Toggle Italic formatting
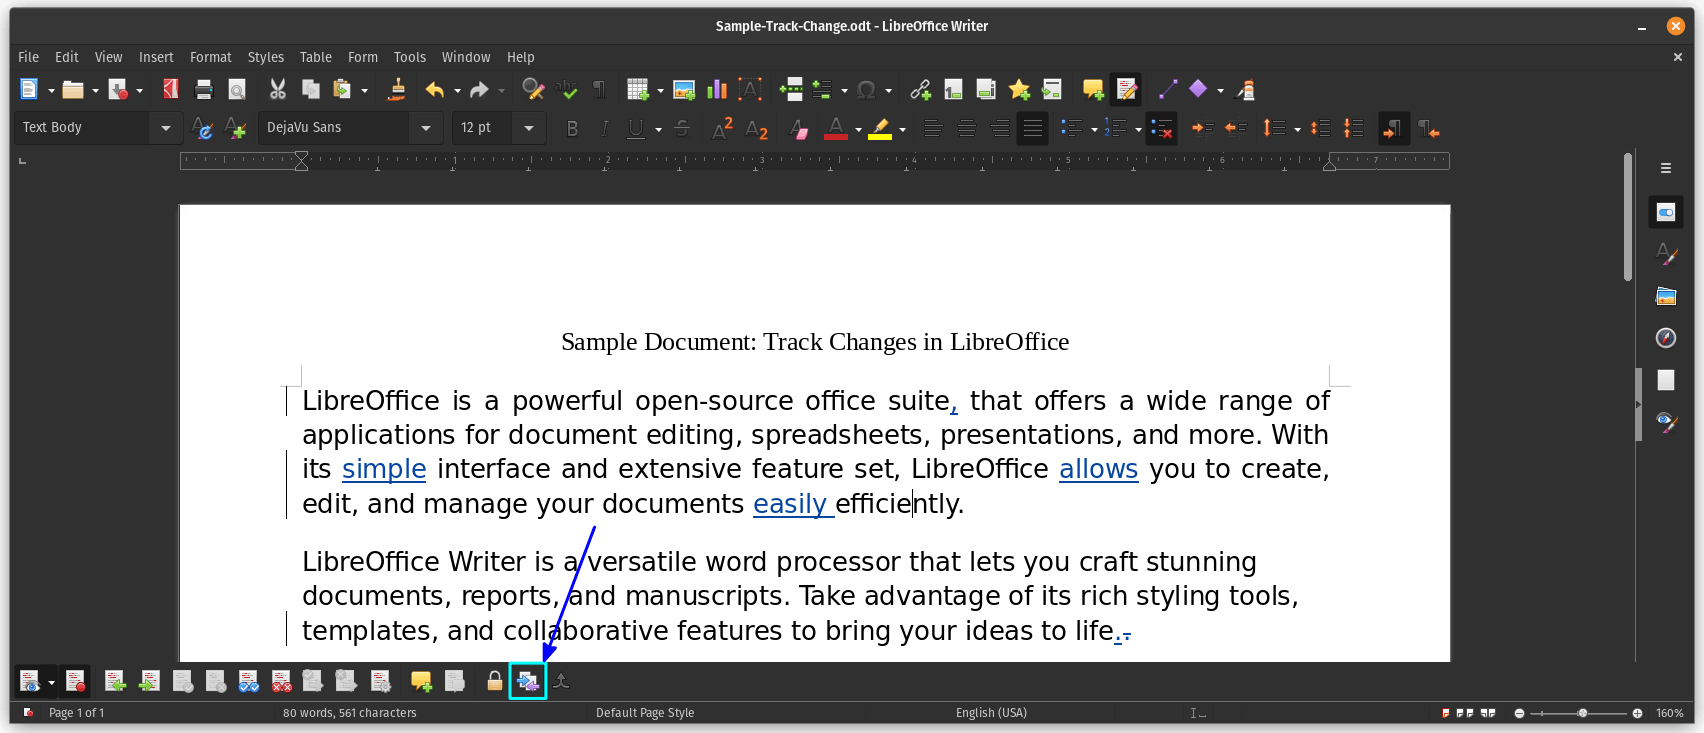1704x733 pixels. pyautogui.click(x=604, y=128)
